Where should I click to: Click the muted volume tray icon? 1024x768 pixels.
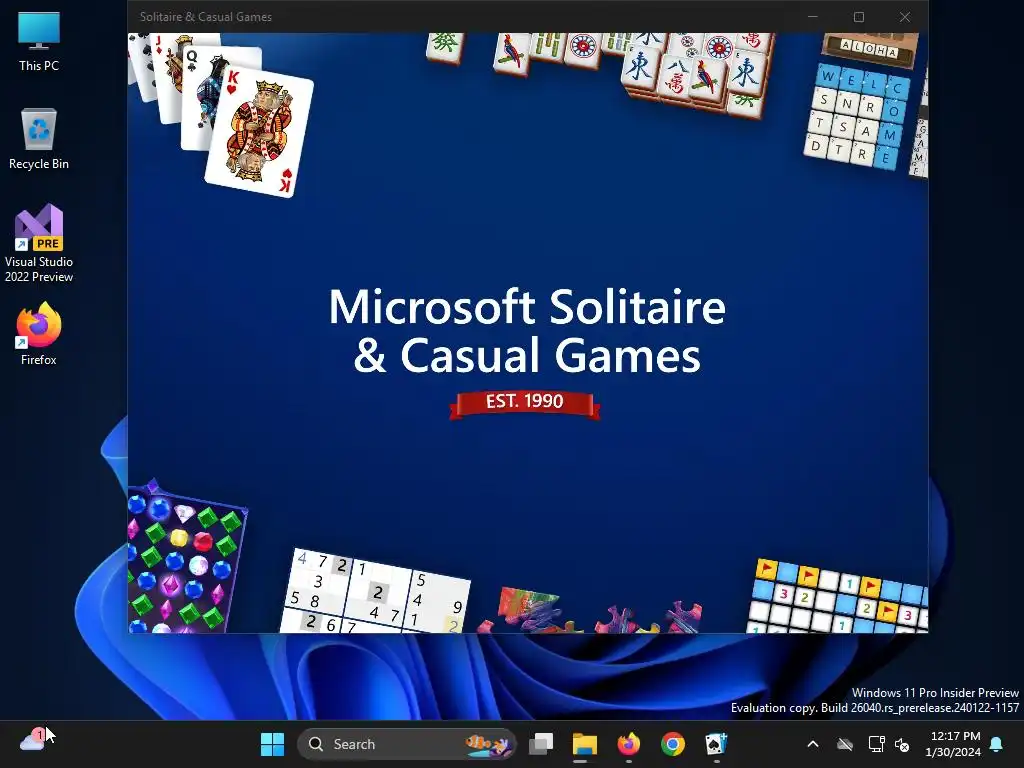[x=902, y=744]
